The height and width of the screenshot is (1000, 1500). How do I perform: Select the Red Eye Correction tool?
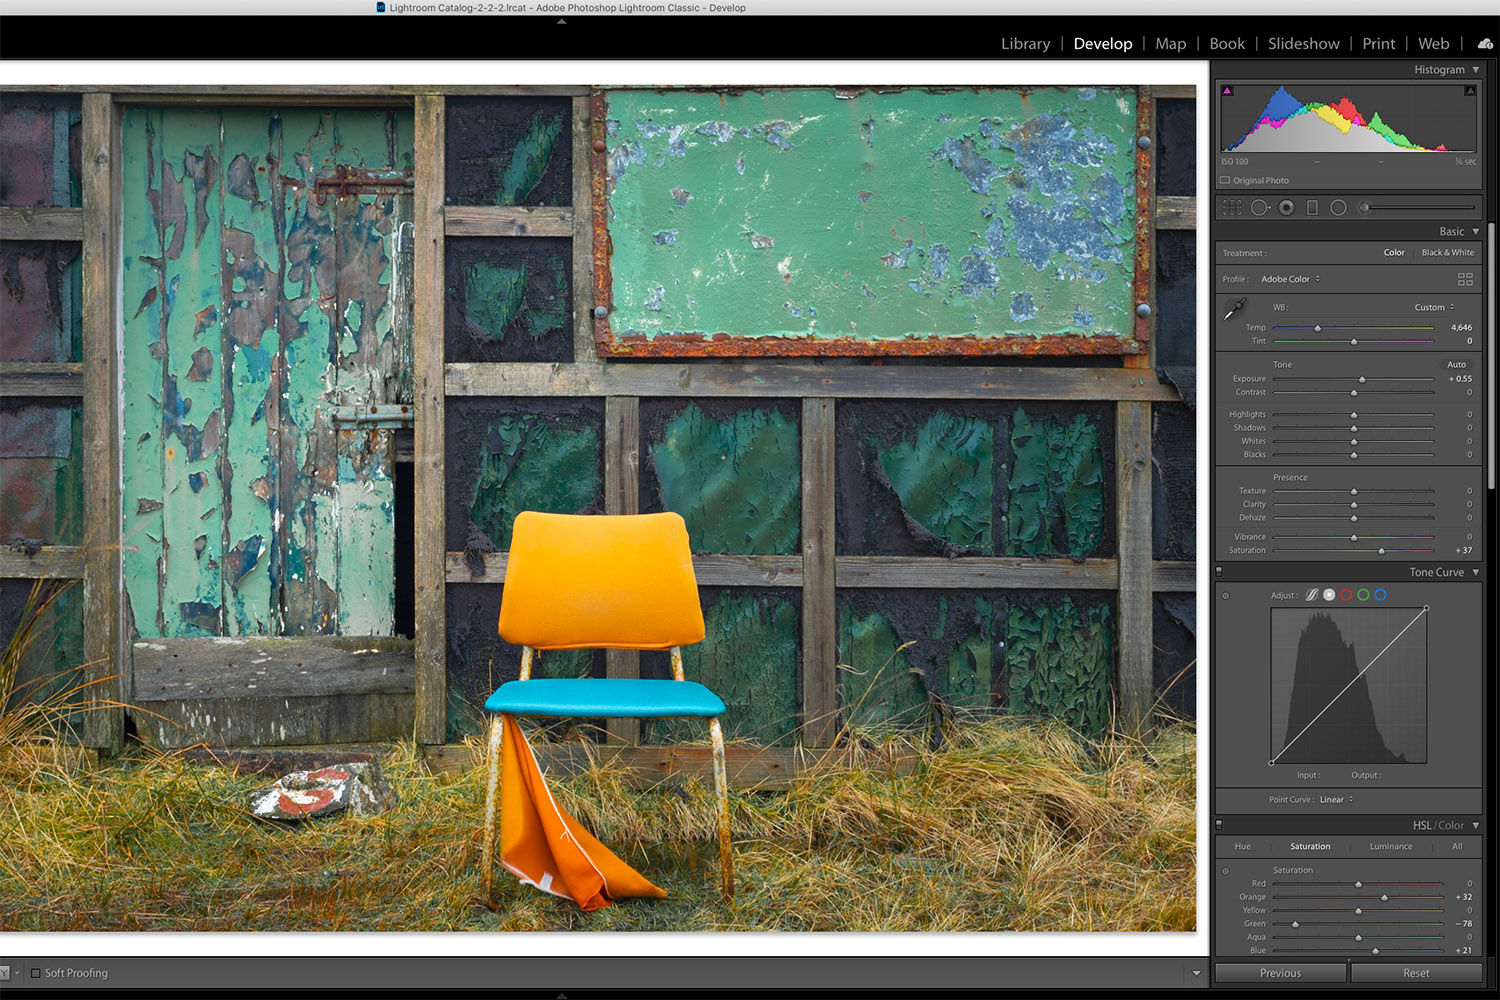tap(1287, 208)
